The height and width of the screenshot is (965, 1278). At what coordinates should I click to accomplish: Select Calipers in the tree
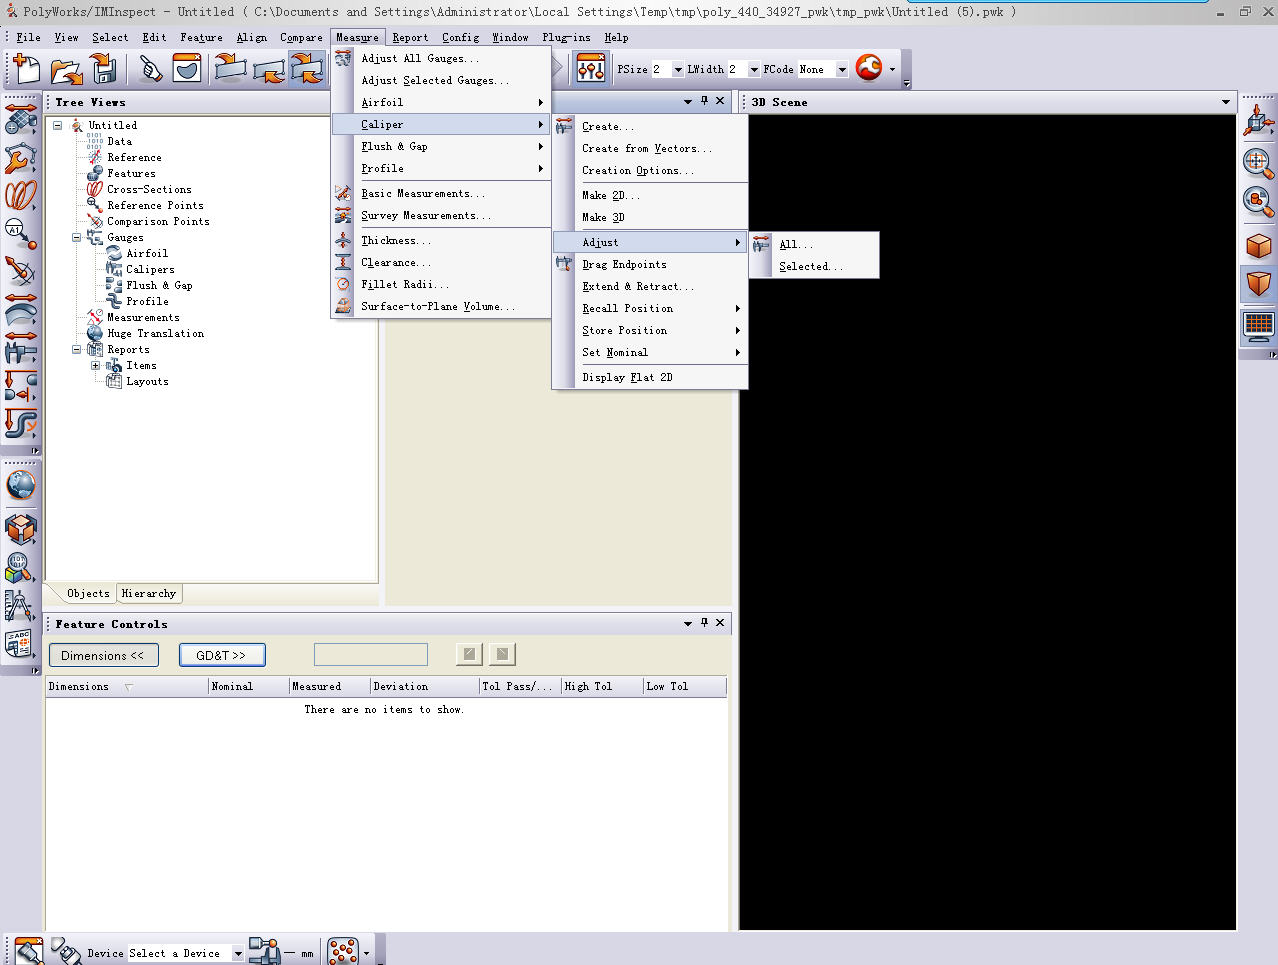pos(150,270)
